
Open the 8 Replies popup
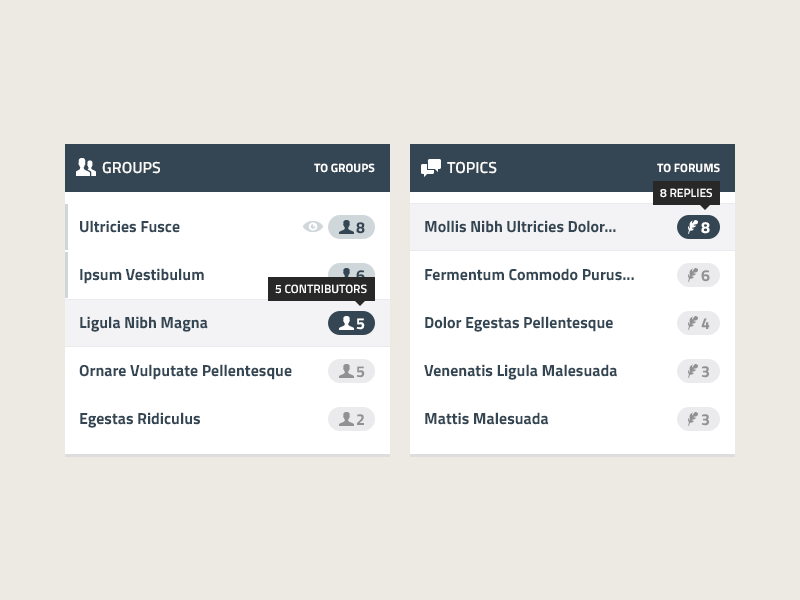[x=686, y=193]
